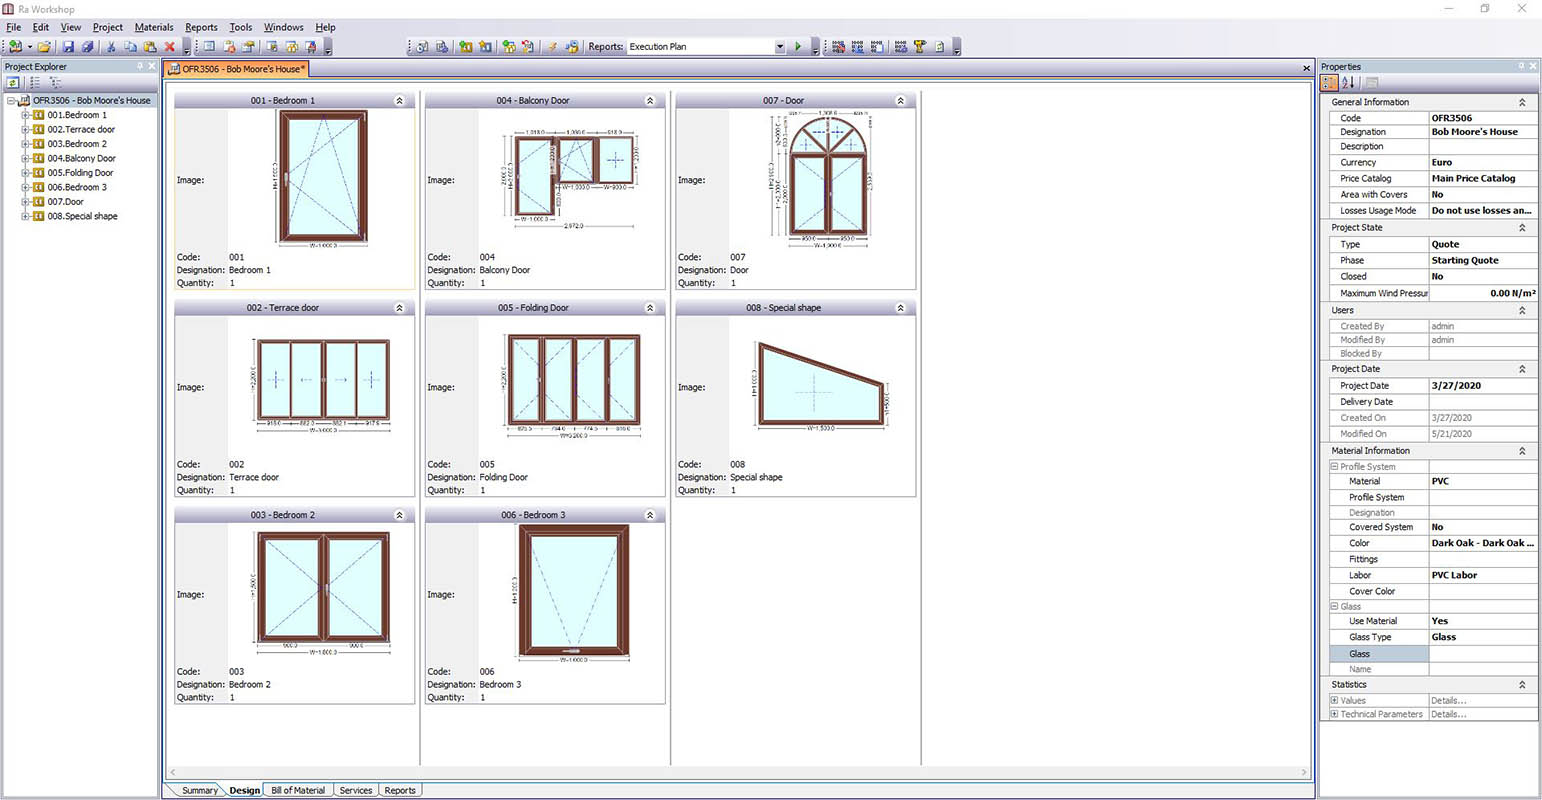Viewport: 1542px width, 800px height.
Task: Select 002.Terrace door in Project Explorer
Action: pyautogui.click(x=81, y=129)
